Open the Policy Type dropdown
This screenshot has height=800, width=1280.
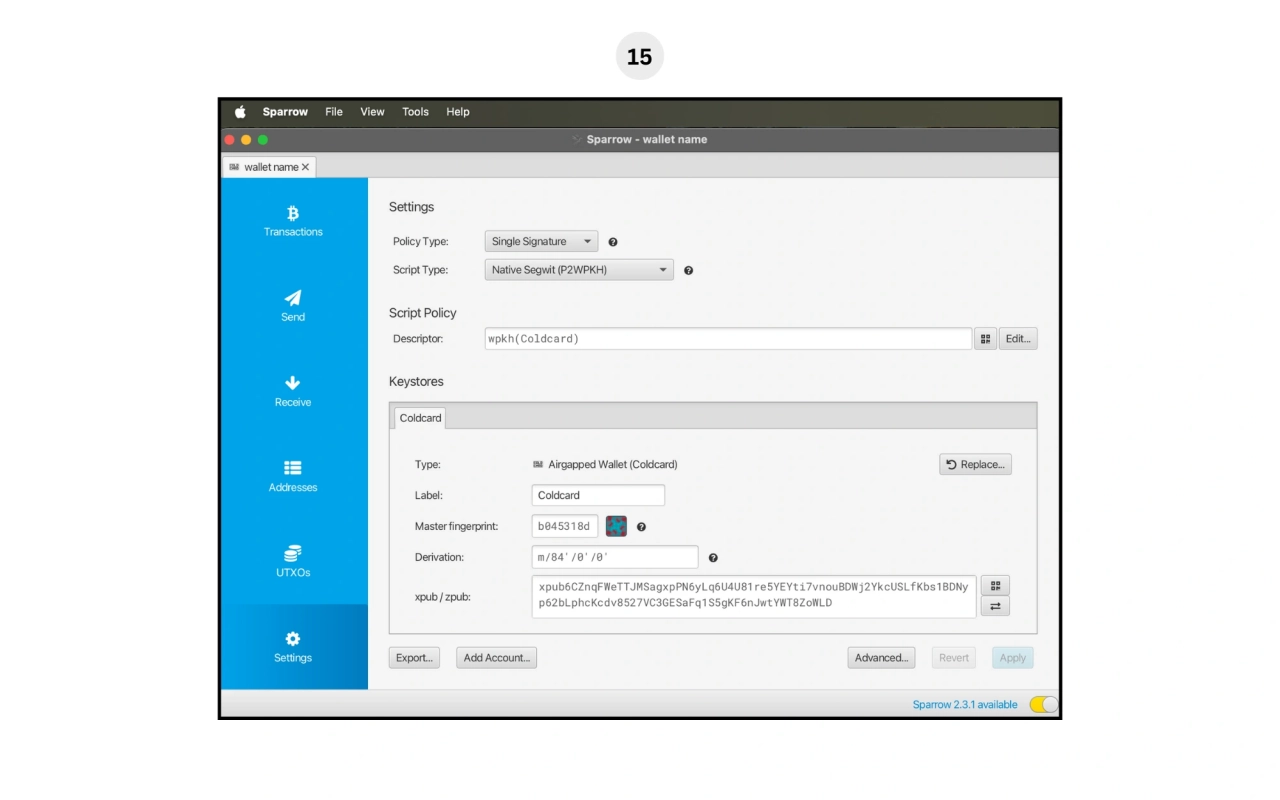(x=541, y=241)
